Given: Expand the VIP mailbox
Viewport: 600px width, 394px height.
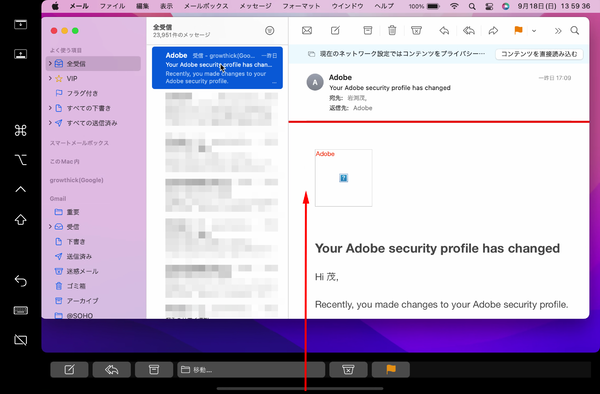Looking at the screenshot, I should tap(50, 78).
